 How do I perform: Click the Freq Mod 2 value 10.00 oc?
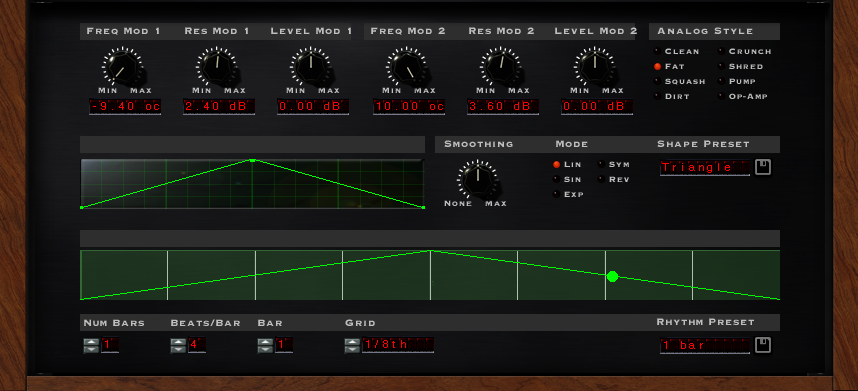pos(409,107)
